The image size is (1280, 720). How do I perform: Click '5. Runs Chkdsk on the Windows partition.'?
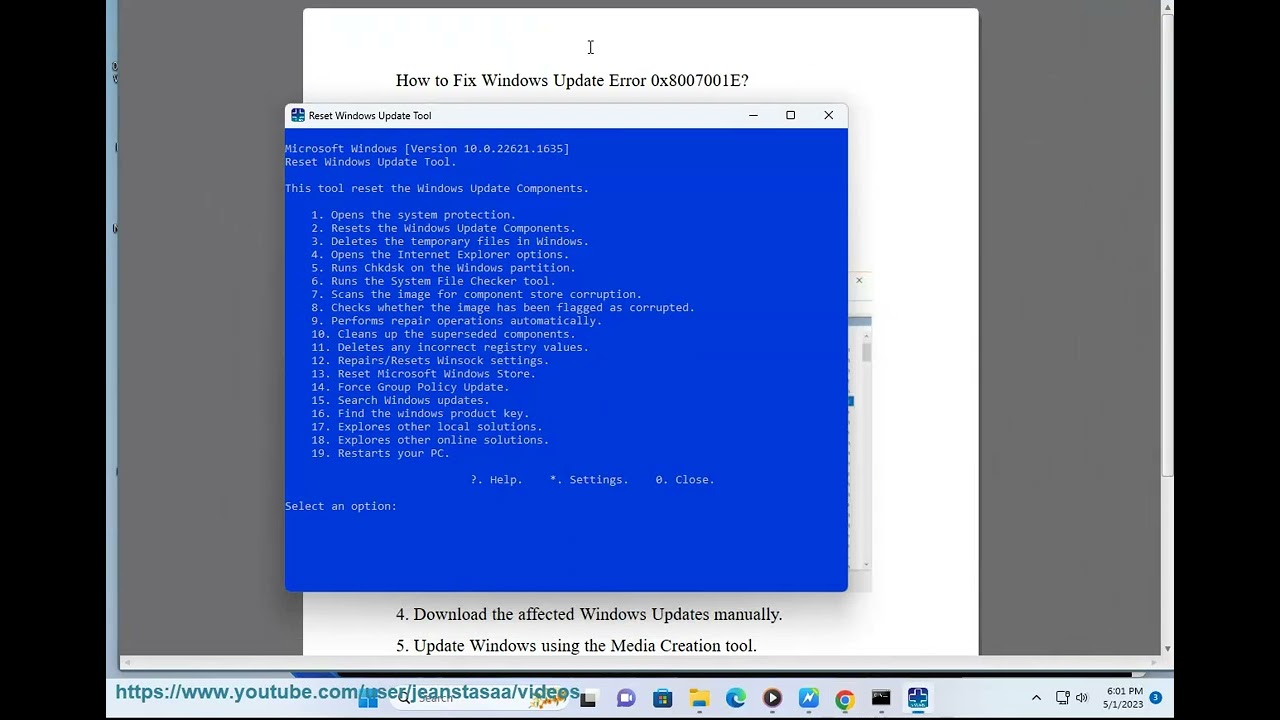pos(443,268)
